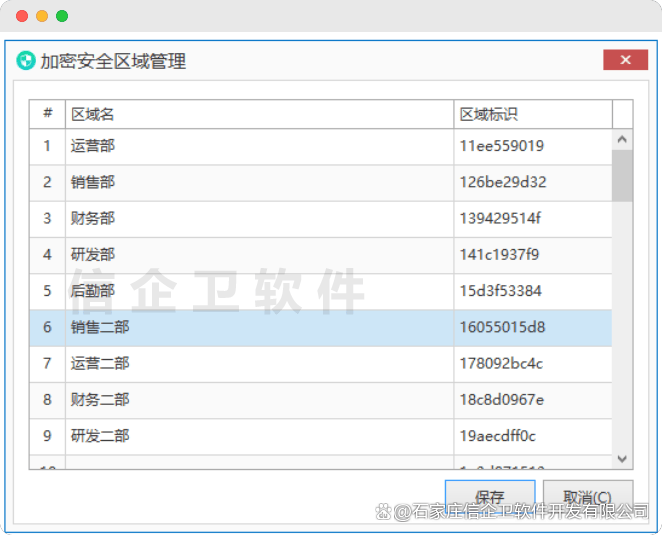The image size is (662, 535).
Task: Sort by the 区域名 column header
Action: click(x=258, y=114)
